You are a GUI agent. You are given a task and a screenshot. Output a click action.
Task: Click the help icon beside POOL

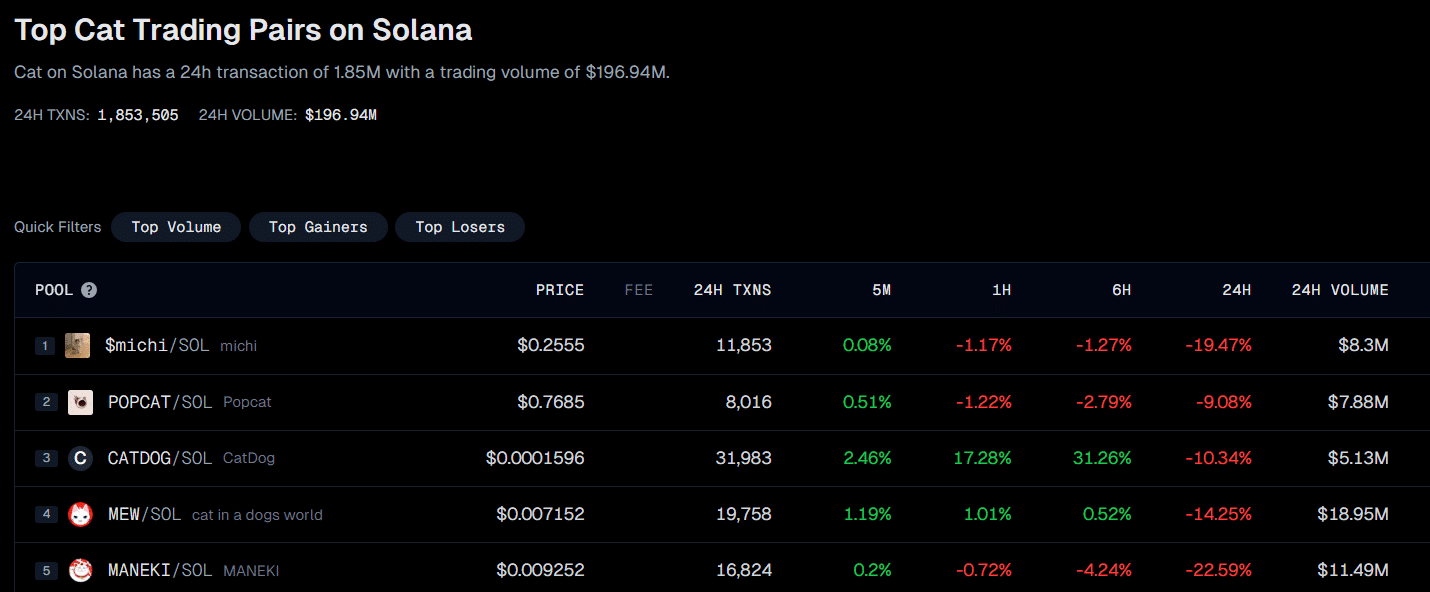(89, 290)
